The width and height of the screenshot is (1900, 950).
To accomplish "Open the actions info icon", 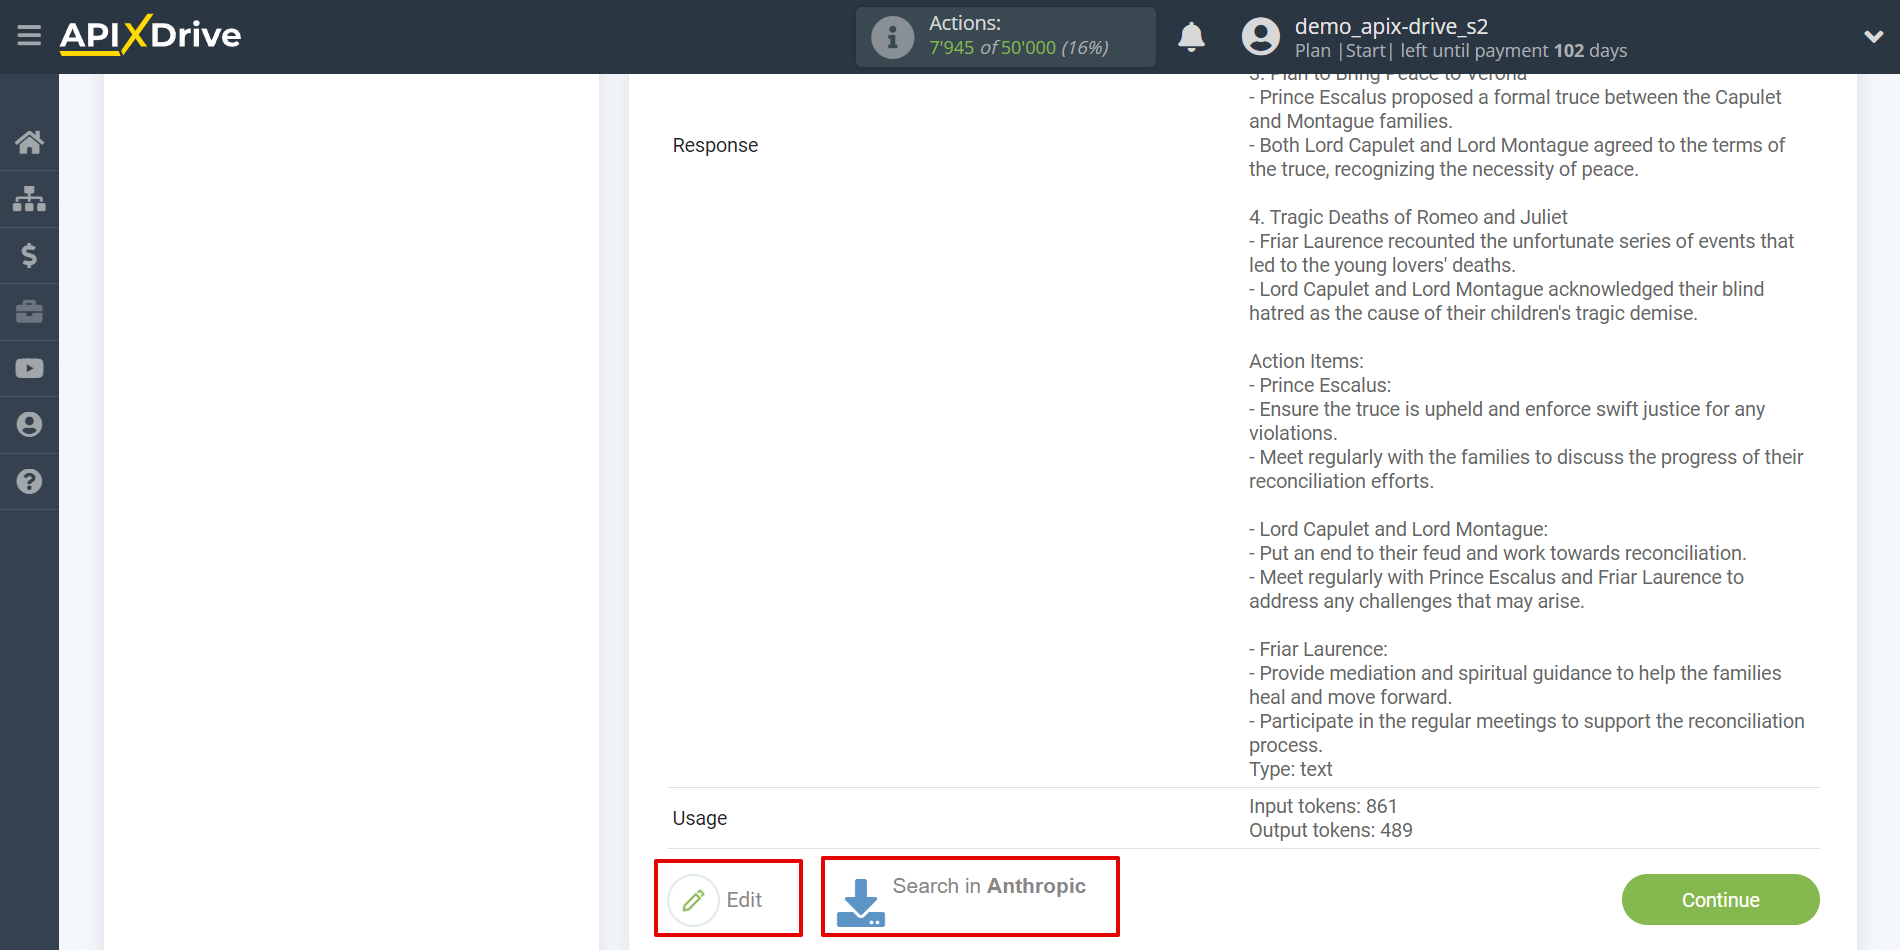I will pyautogui.click(x=892, y=38).
